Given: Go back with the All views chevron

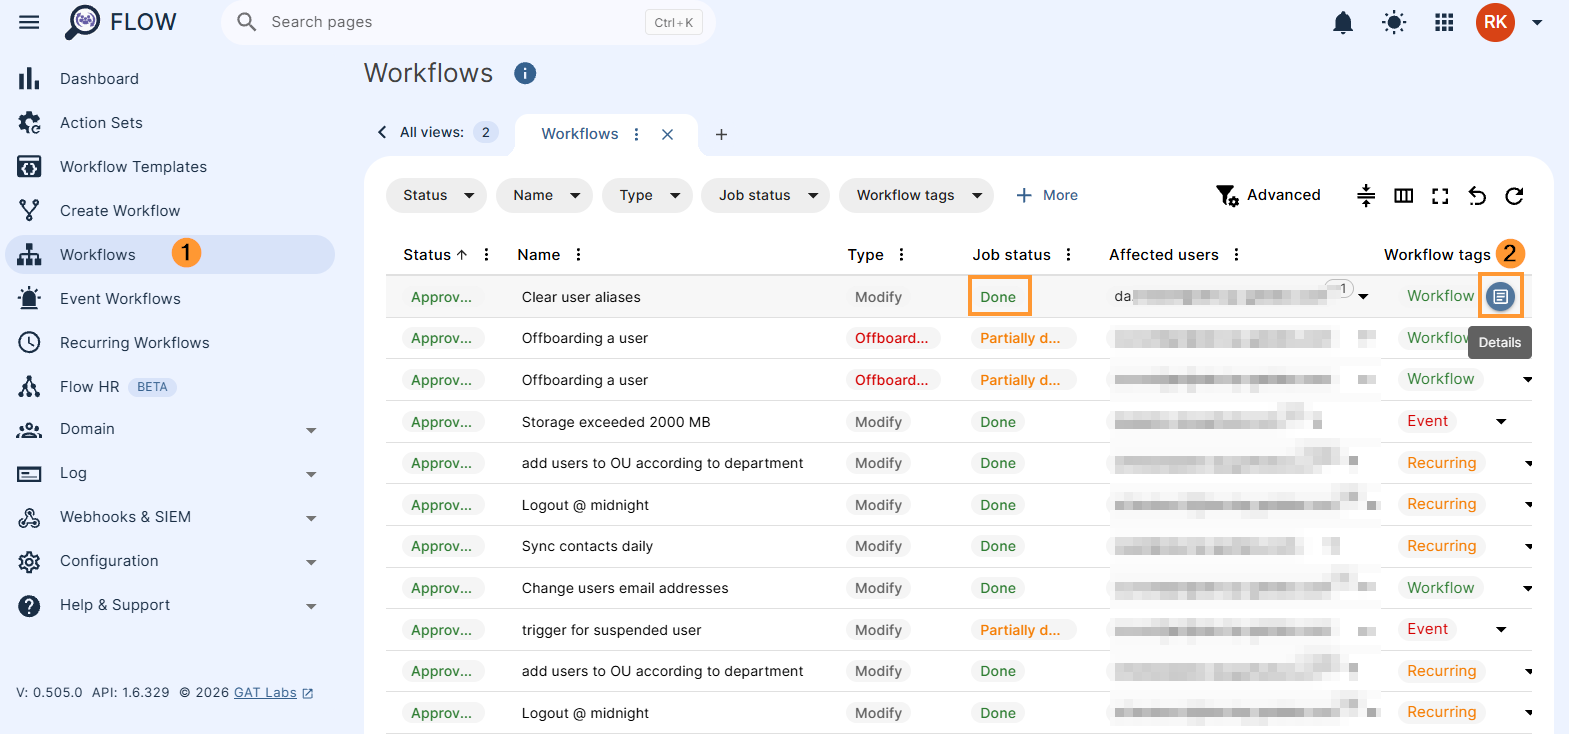Looking at the screenshot, I should point(382,132).
